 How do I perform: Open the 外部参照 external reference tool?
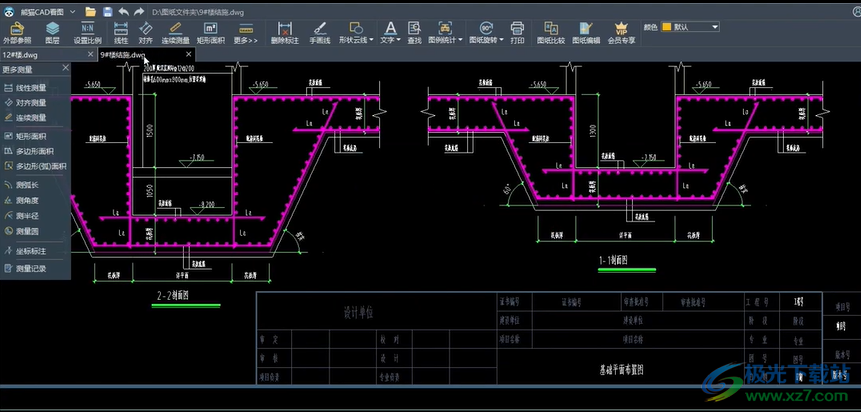(17, 32)
